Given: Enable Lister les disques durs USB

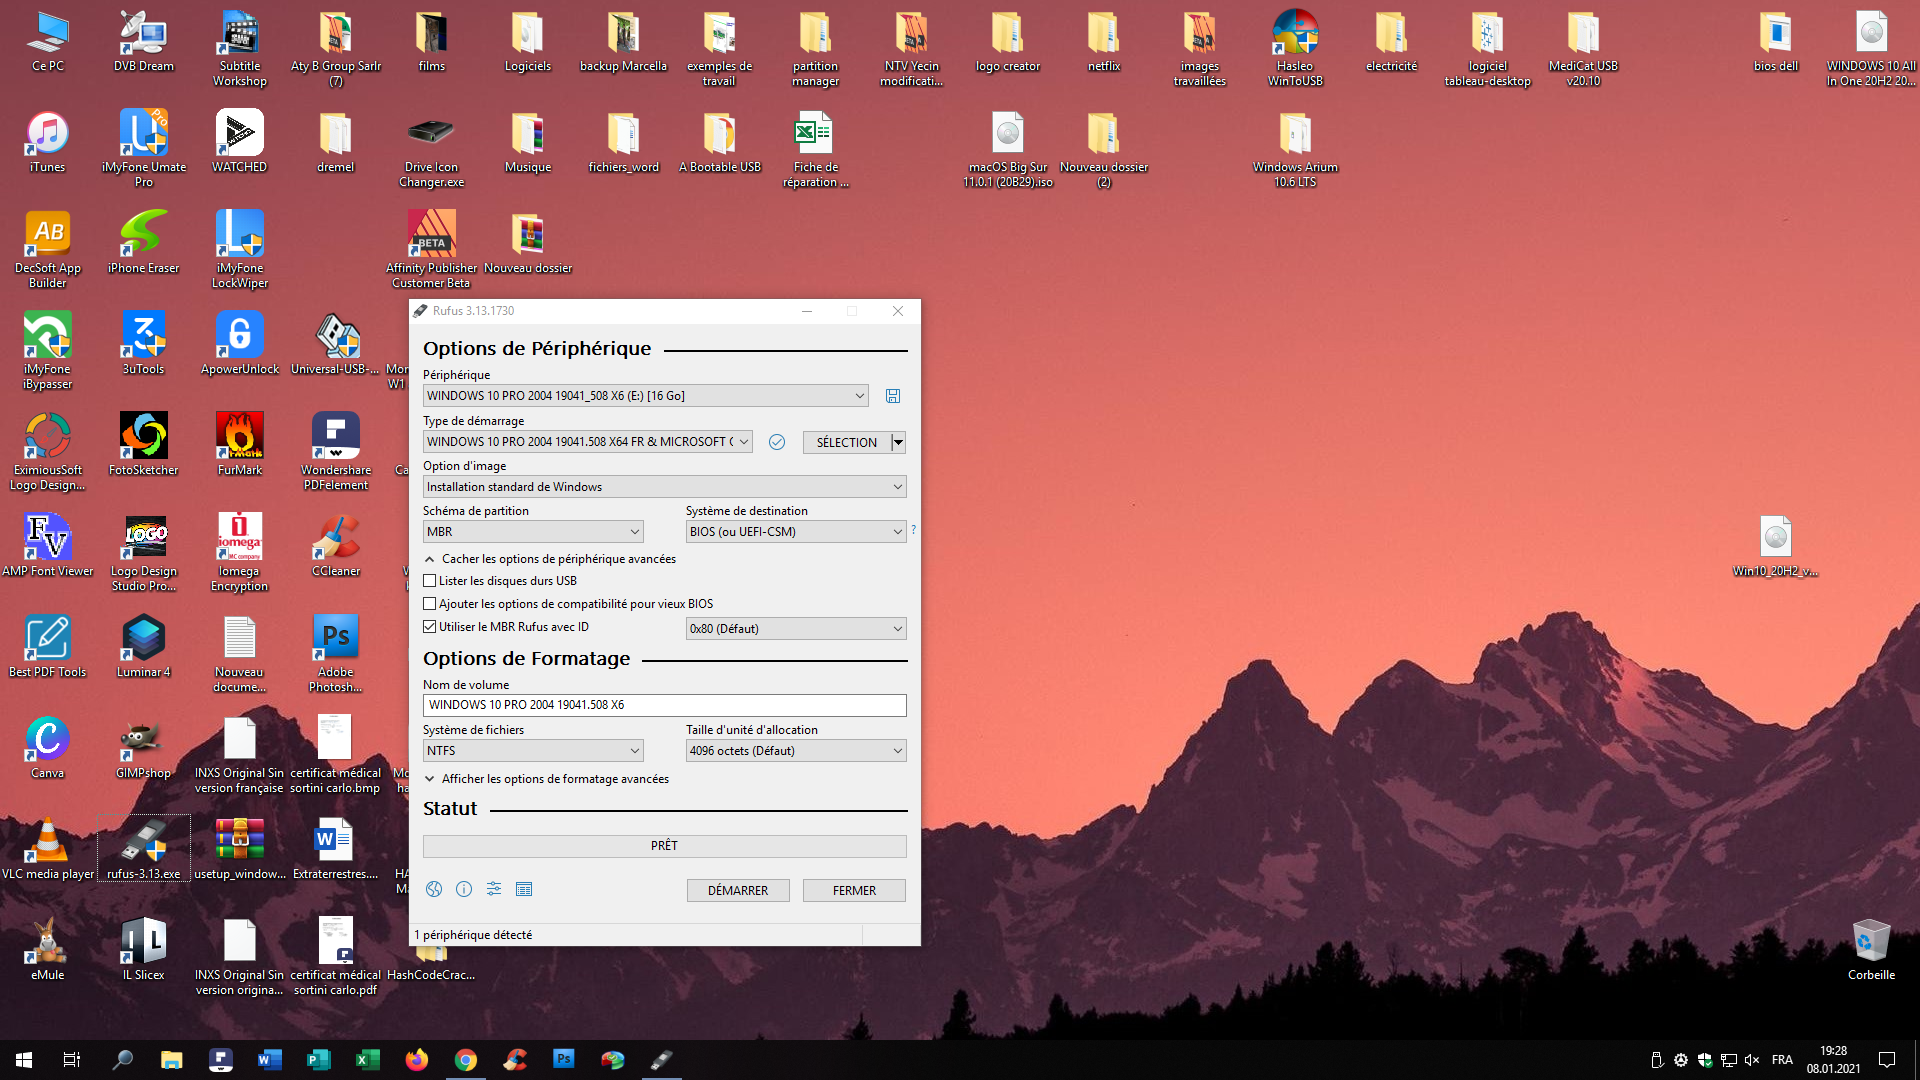Looking at the screenshot, I should tap(430, 581).
